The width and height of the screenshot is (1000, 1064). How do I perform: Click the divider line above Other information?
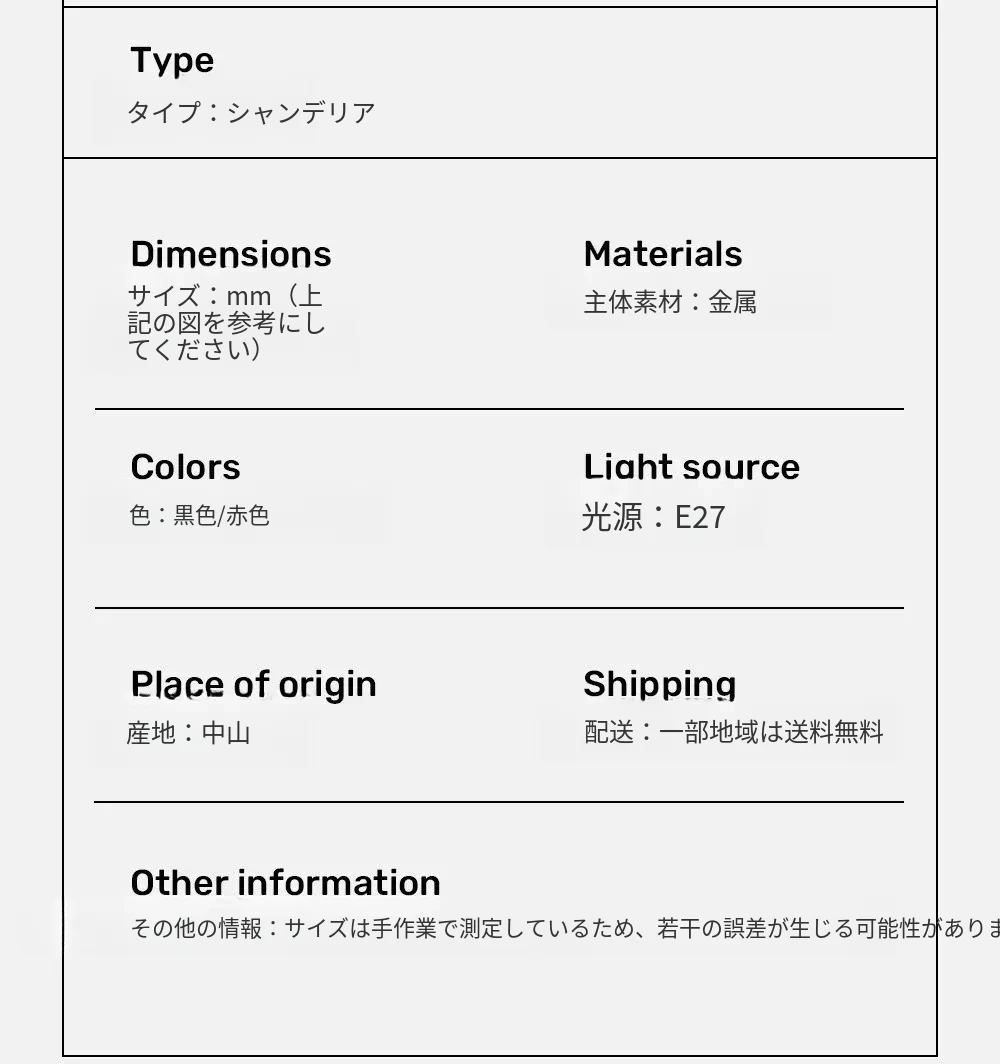[x=500, y=802]
